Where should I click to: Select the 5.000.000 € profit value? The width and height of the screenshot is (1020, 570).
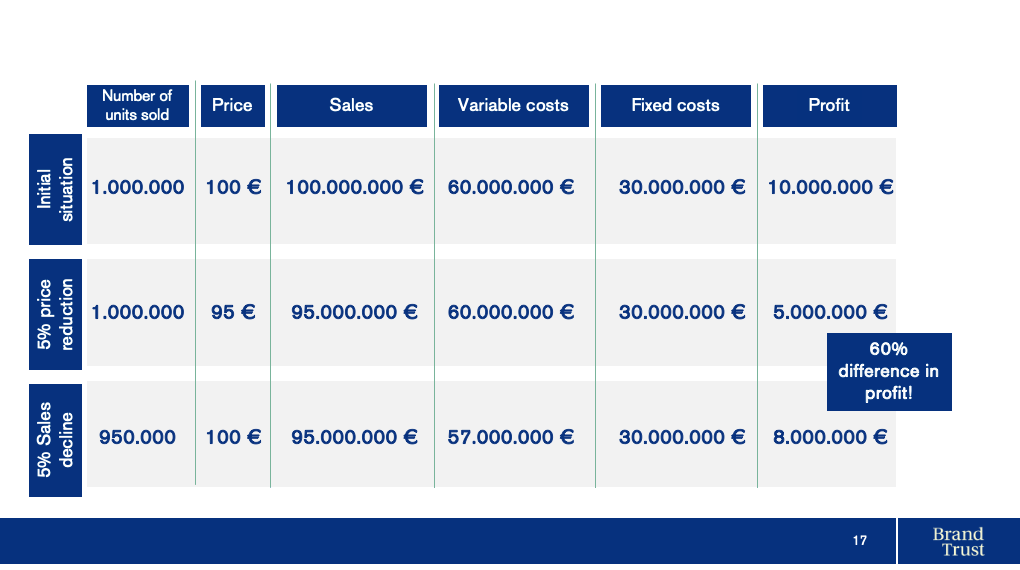(x=830, y=312)
